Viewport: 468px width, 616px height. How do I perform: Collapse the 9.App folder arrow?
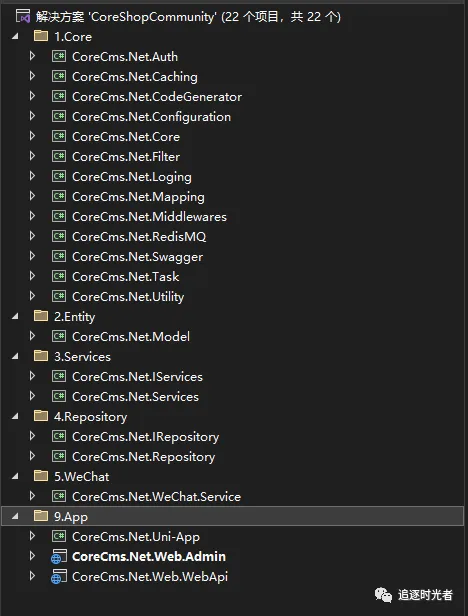15,517
